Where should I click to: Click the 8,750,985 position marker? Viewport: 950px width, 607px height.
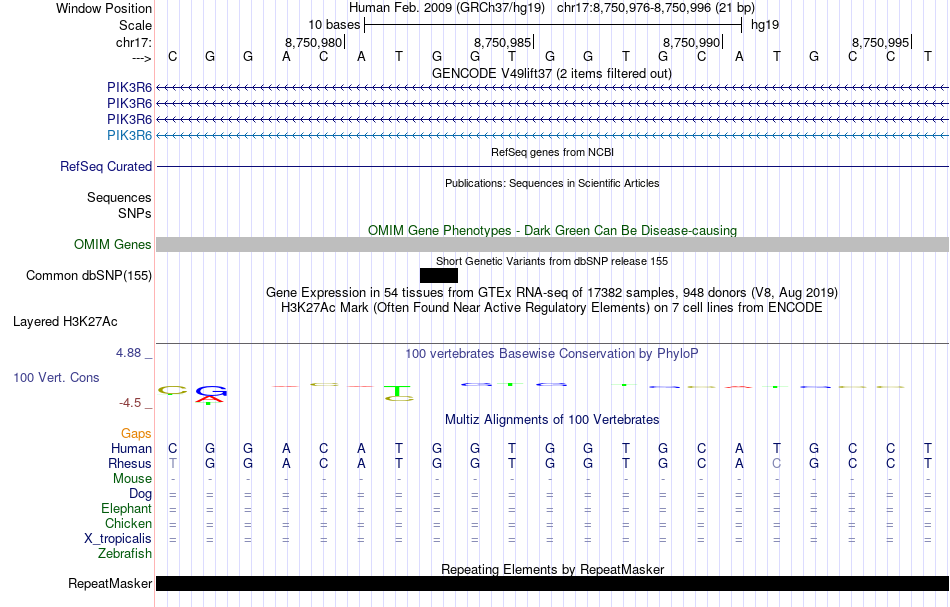[x=503, y=42]
